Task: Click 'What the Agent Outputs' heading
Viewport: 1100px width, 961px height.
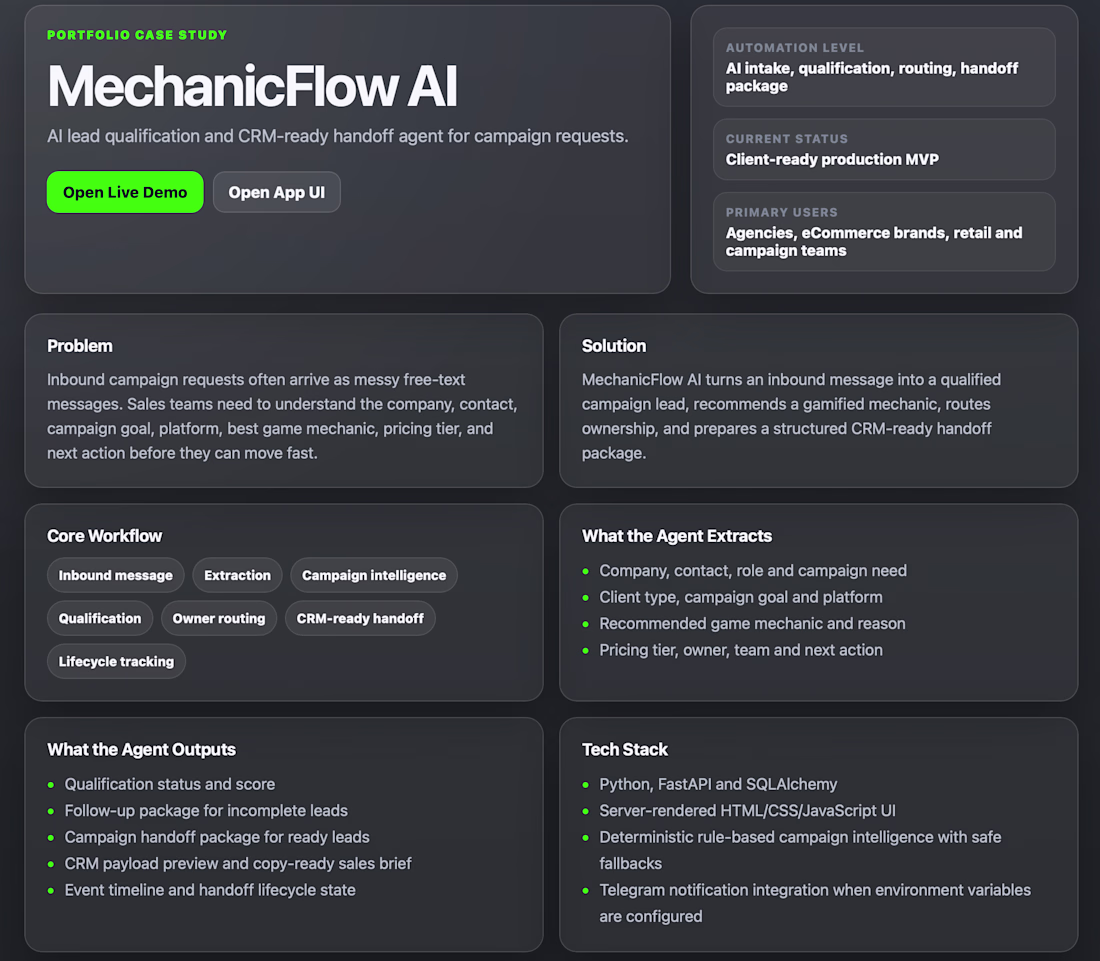Action: coord(142,749)
